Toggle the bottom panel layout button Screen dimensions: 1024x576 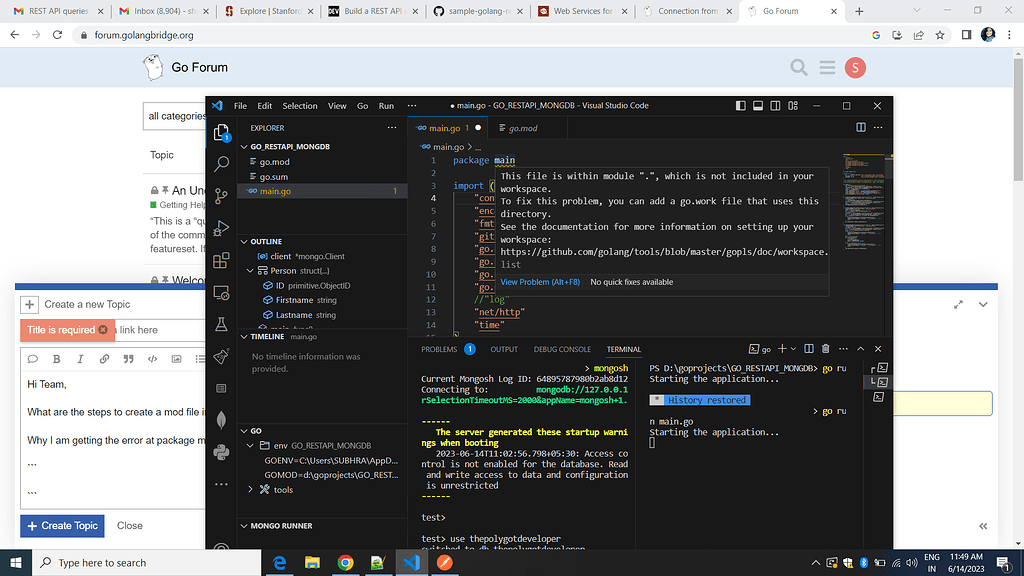(758, 106)
